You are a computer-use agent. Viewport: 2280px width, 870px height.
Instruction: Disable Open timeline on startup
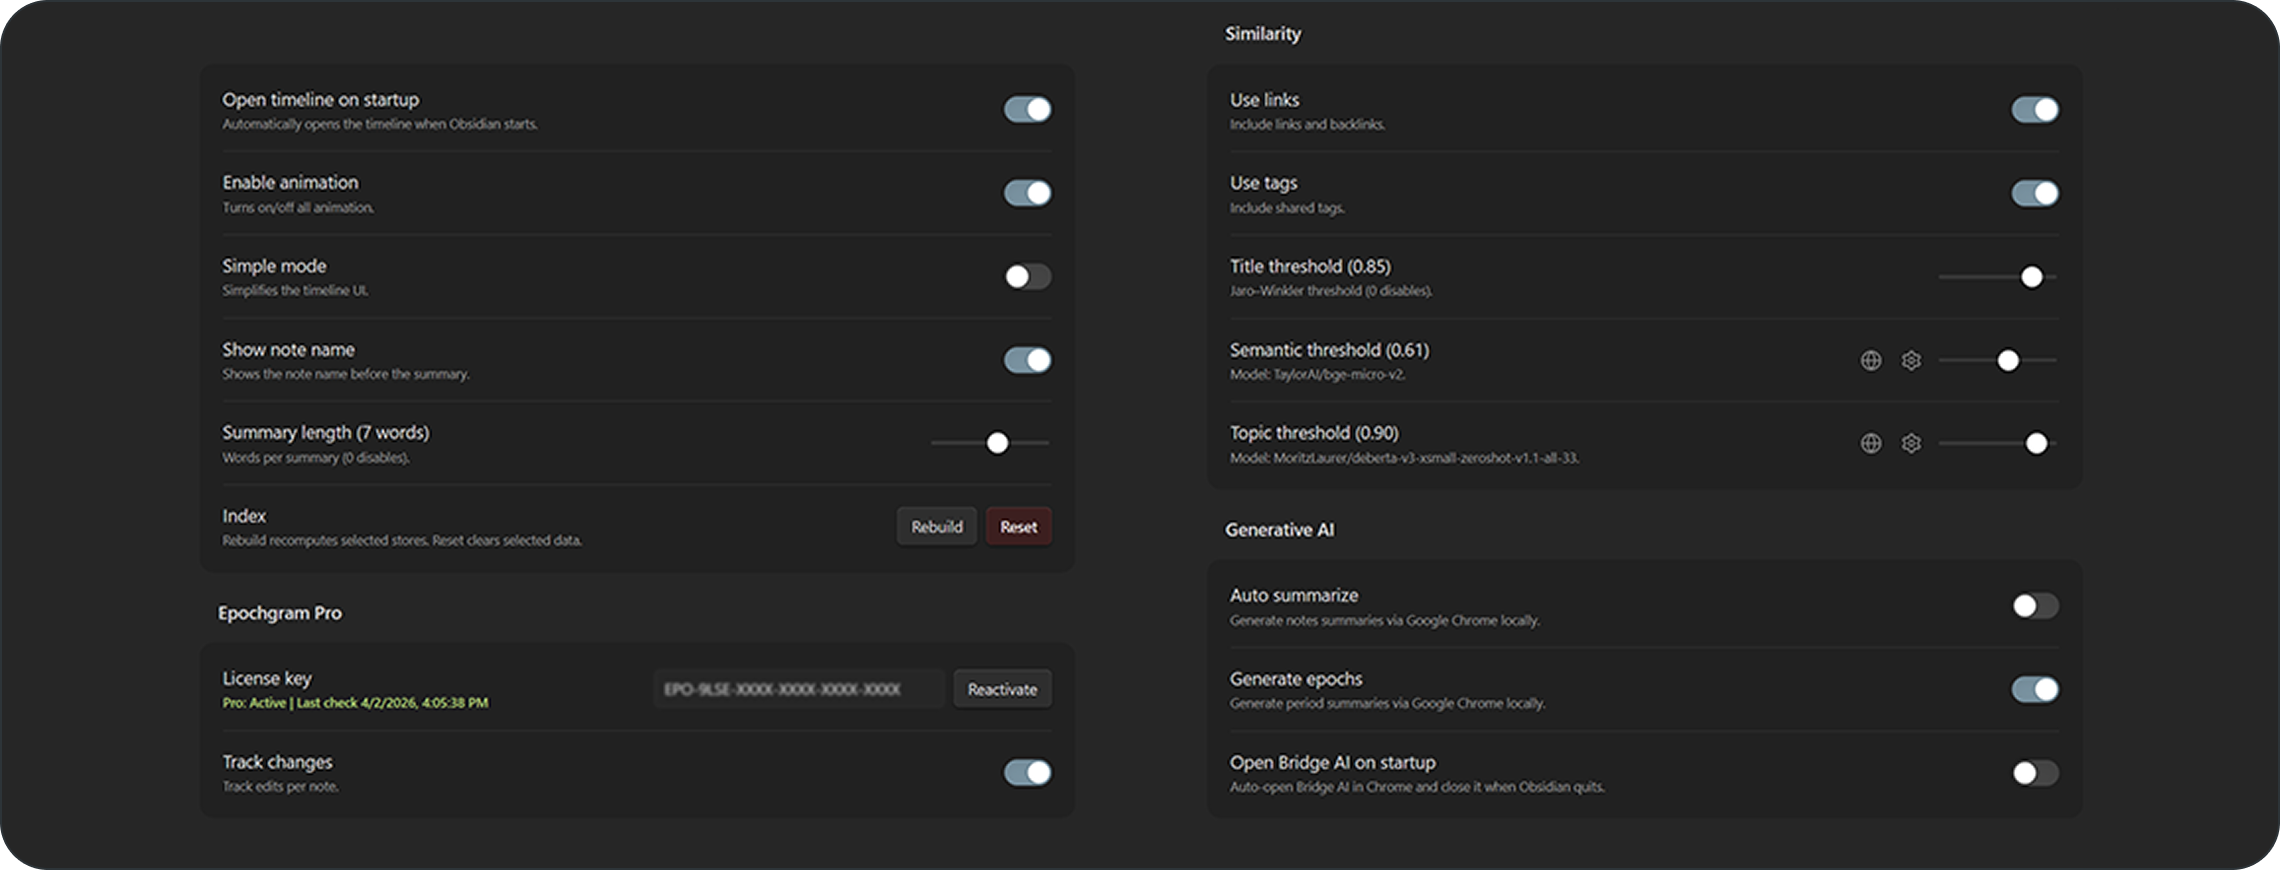[1027, 109]
